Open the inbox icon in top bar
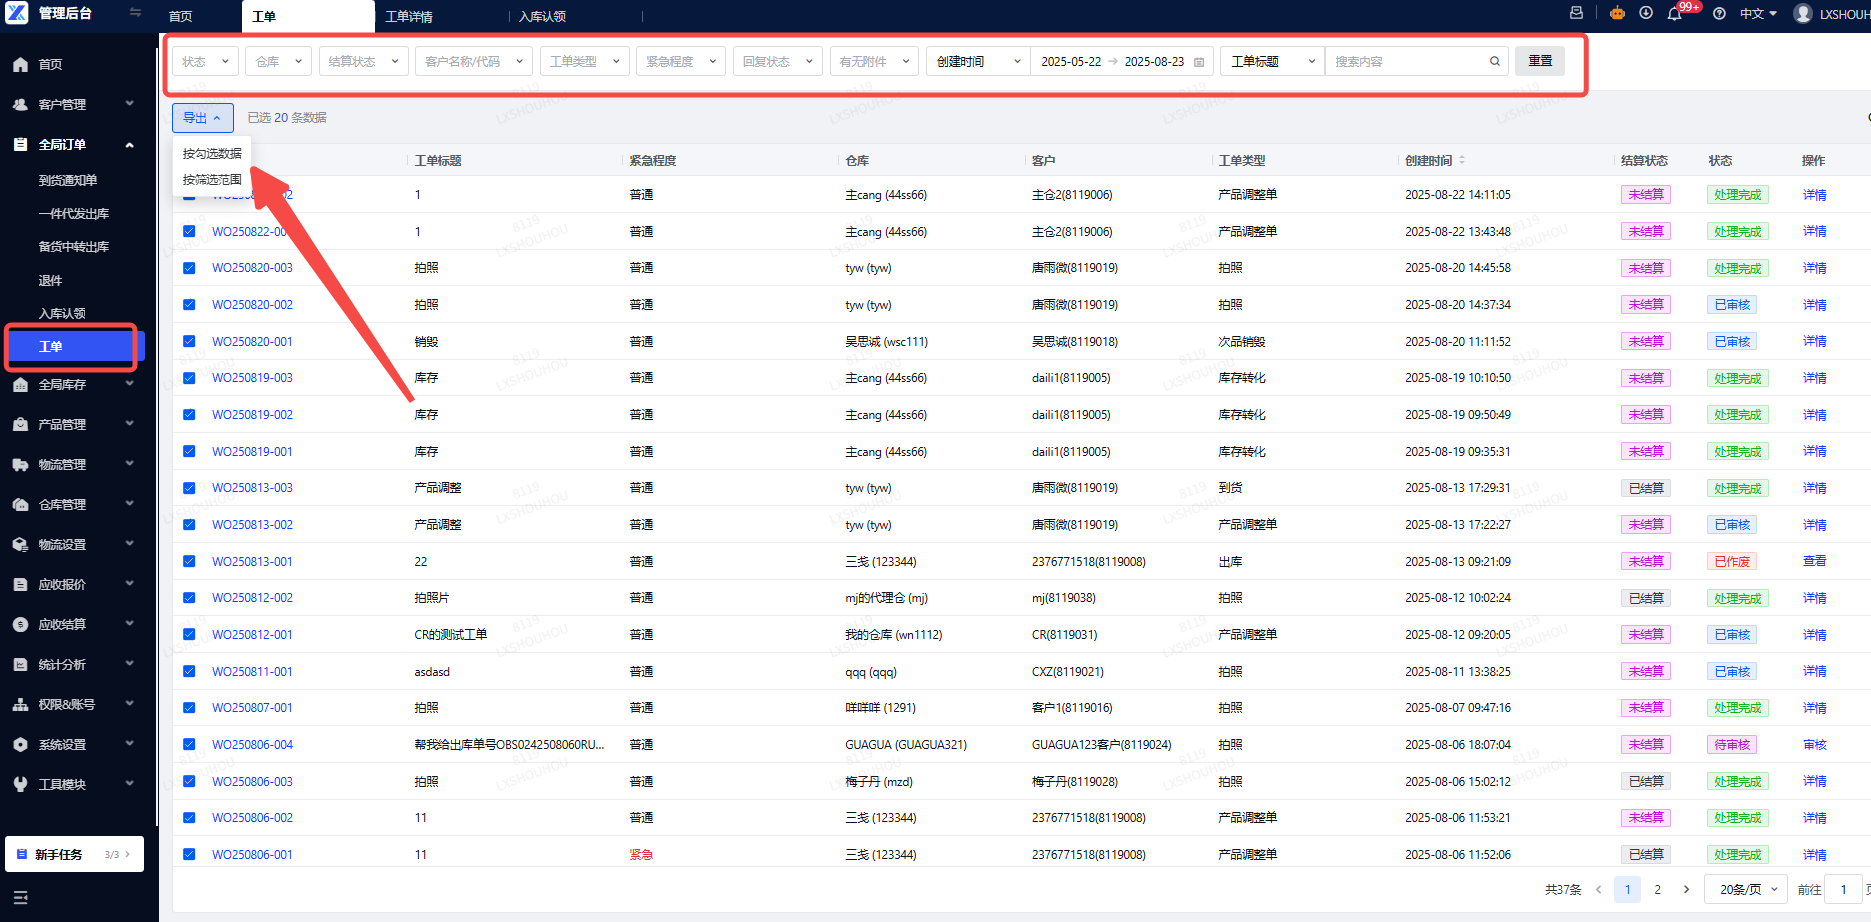 click(1576, 13)
